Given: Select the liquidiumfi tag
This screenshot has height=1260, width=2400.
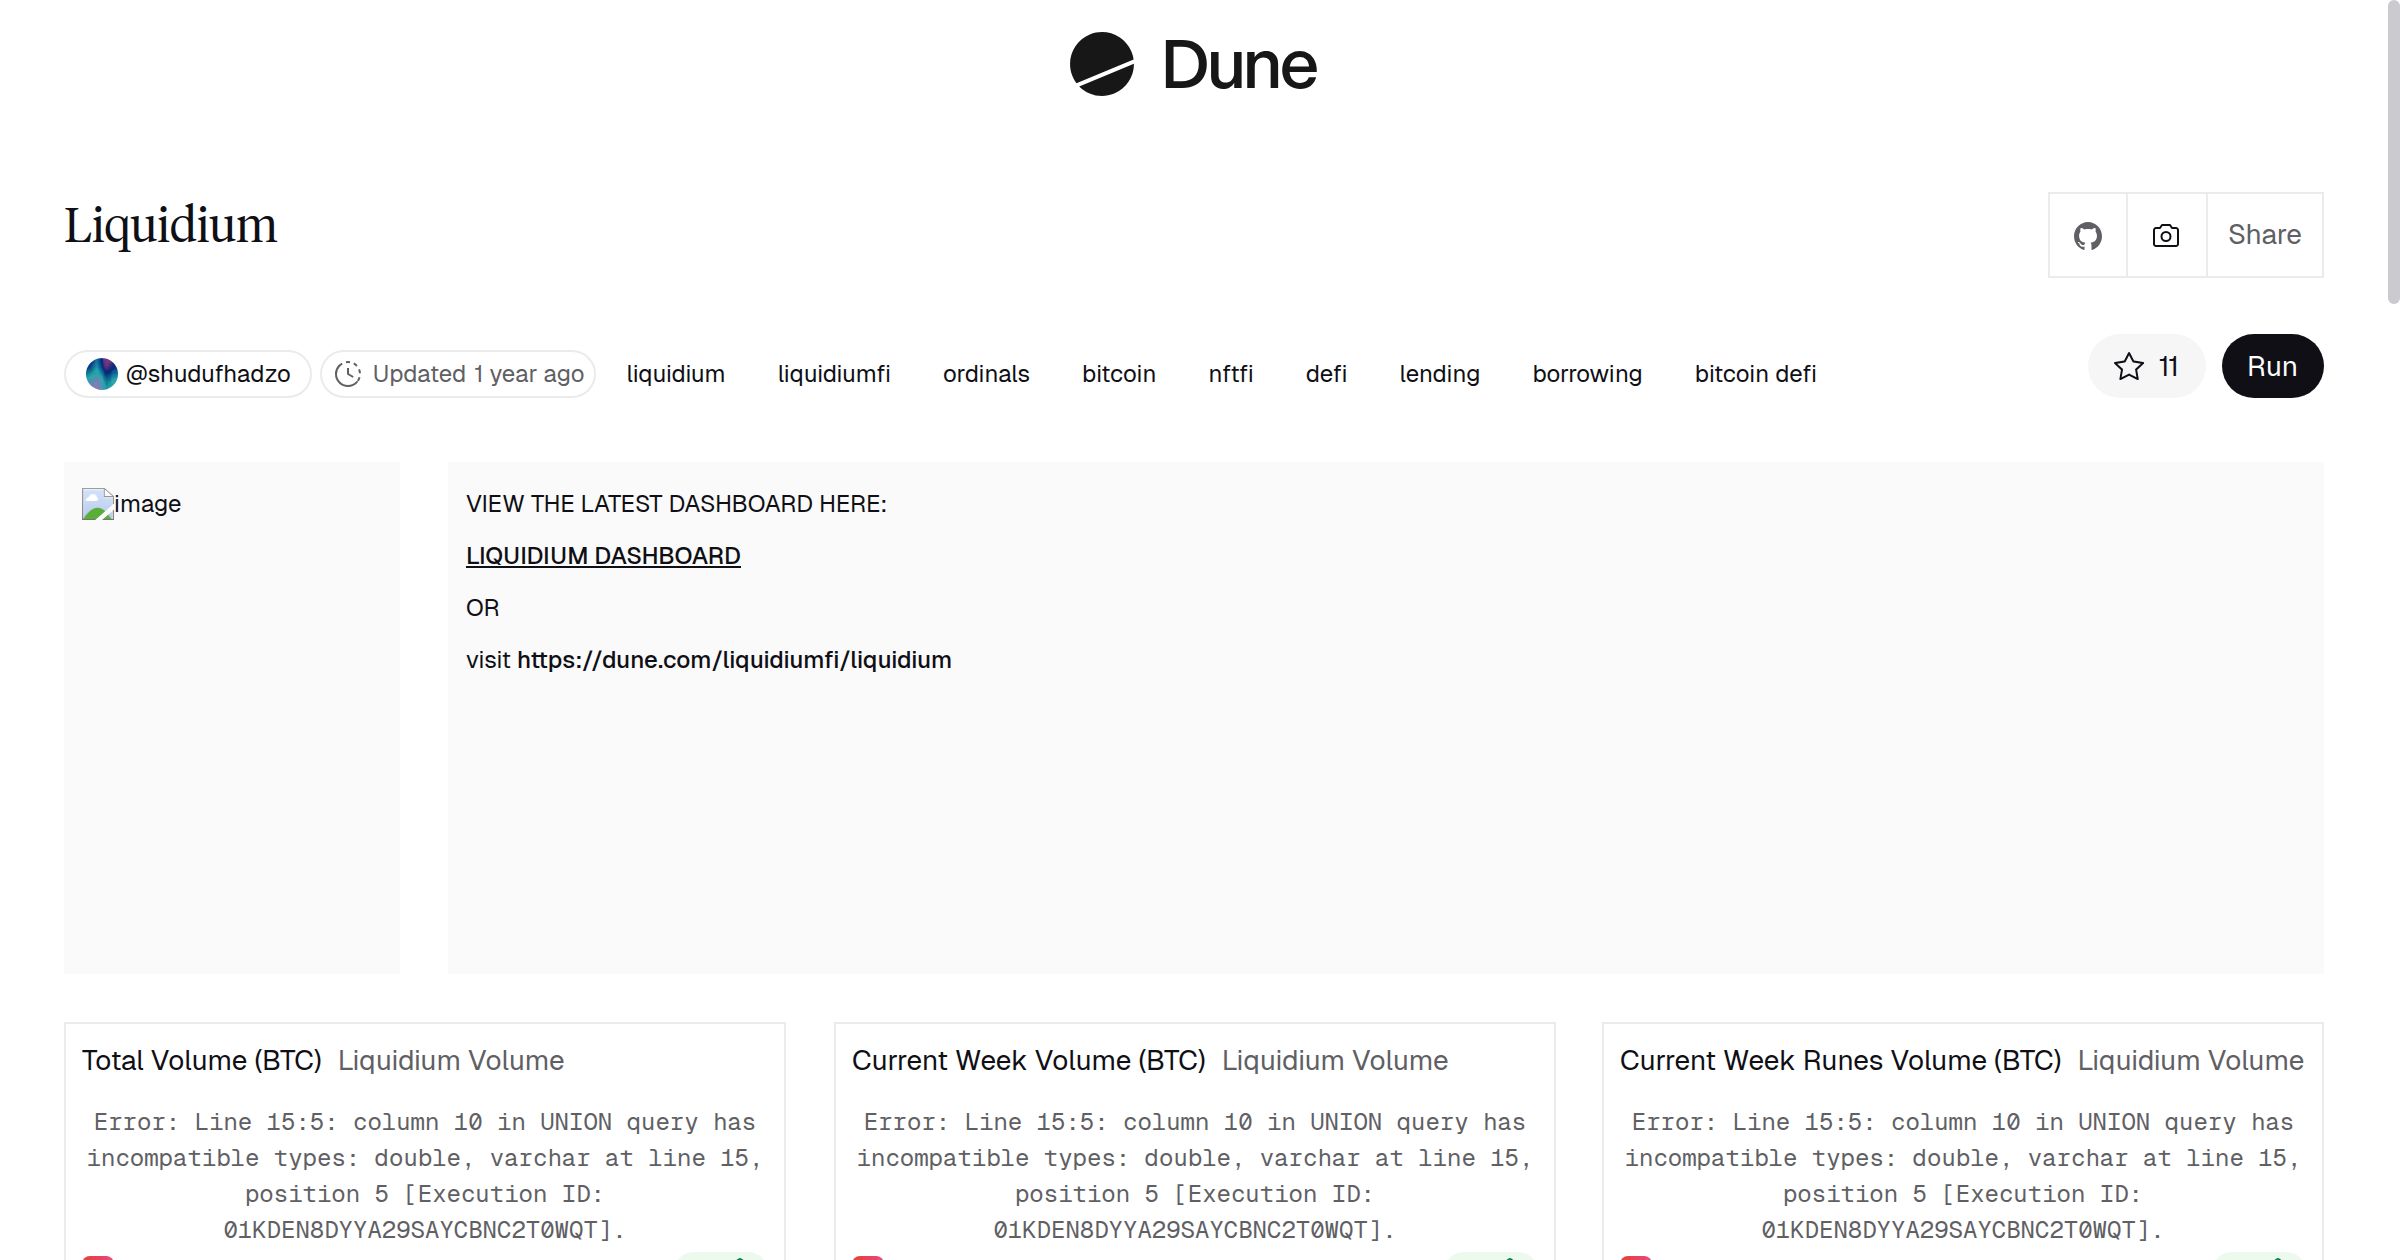Looking at the screenshot, I should point(833,374).
